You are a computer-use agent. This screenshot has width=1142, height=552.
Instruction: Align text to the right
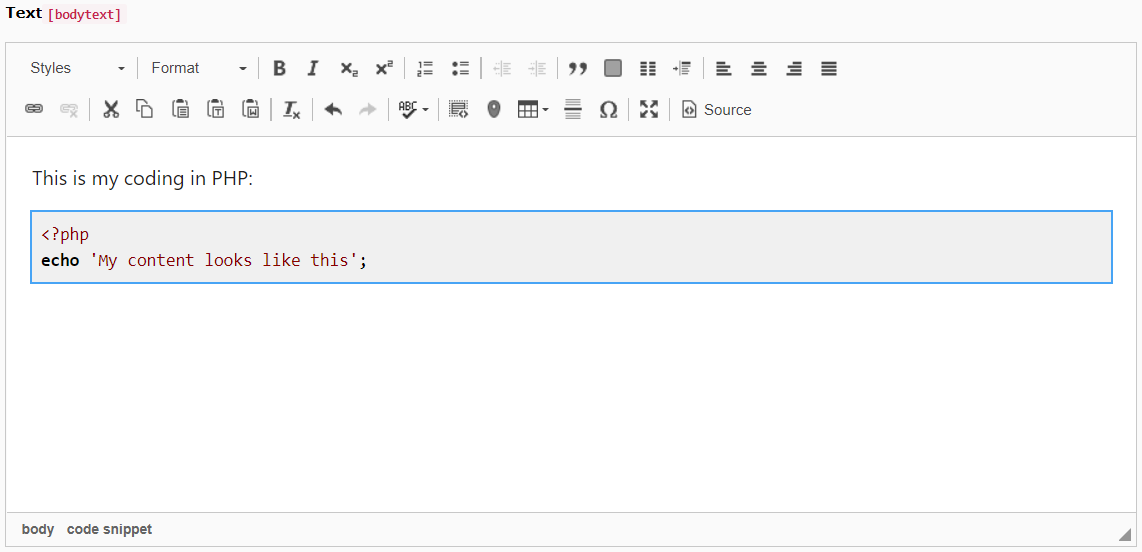pos(794,68)
